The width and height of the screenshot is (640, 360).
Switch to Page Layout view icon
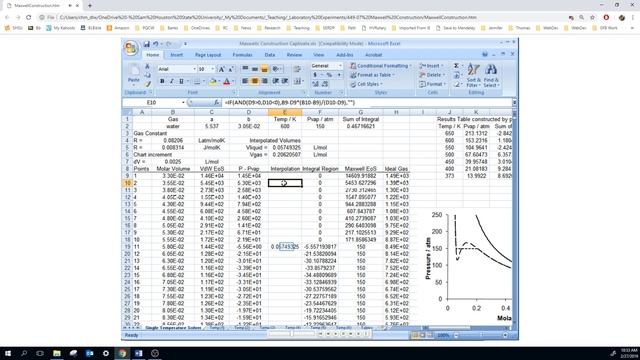tap(422, 336)
